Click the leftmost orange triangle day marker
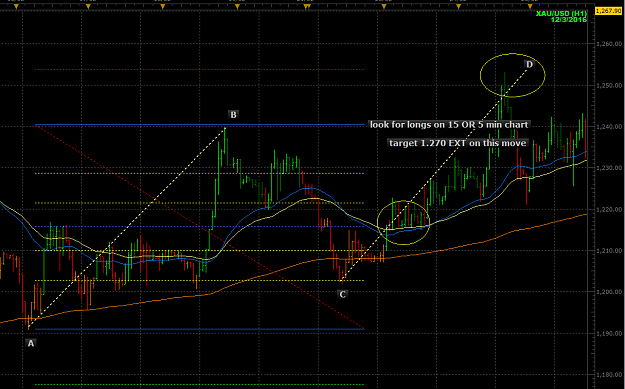625x389 pixels. pyautogui.click(x=16, y=7)
